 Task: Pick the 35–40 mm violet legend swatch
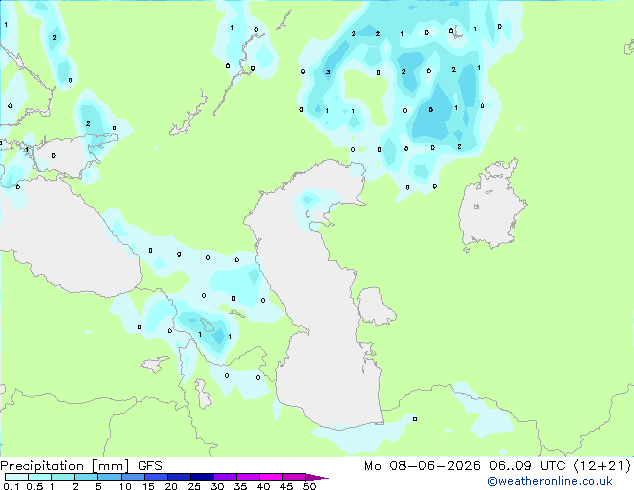tap(248, 477)
